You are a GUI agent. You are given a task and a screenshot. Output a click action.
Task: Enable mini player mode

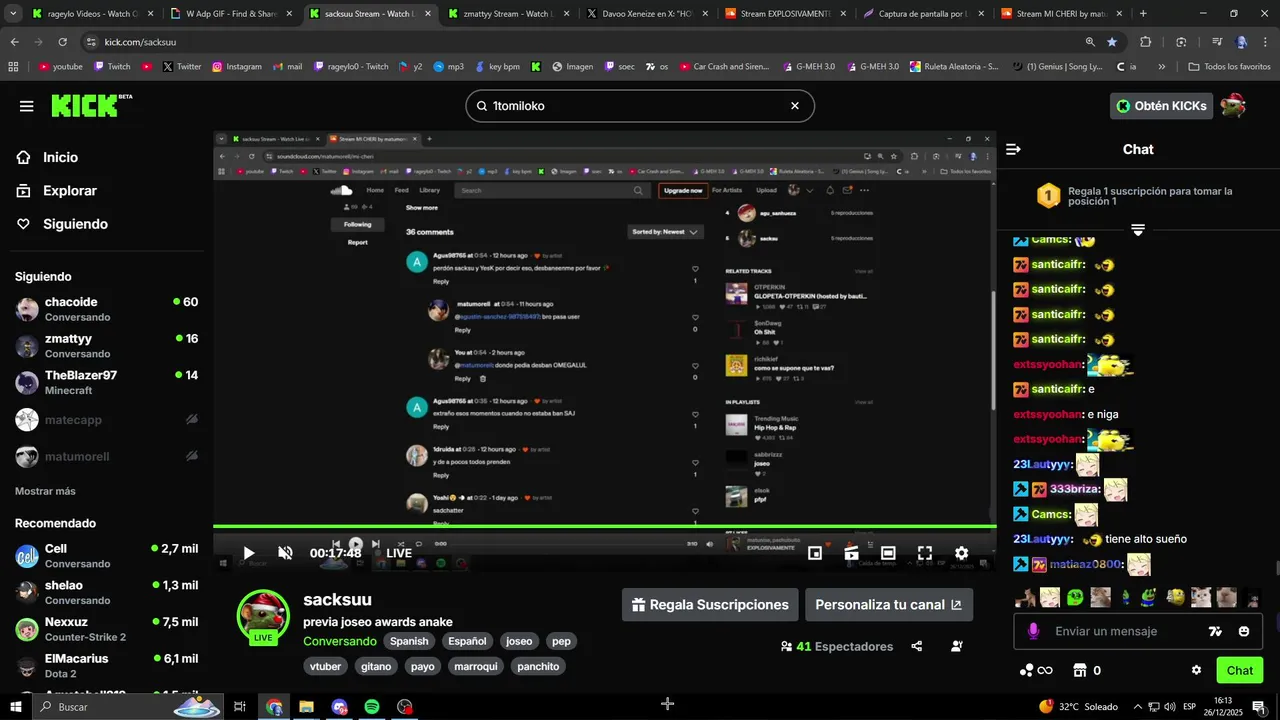(815, 553)
